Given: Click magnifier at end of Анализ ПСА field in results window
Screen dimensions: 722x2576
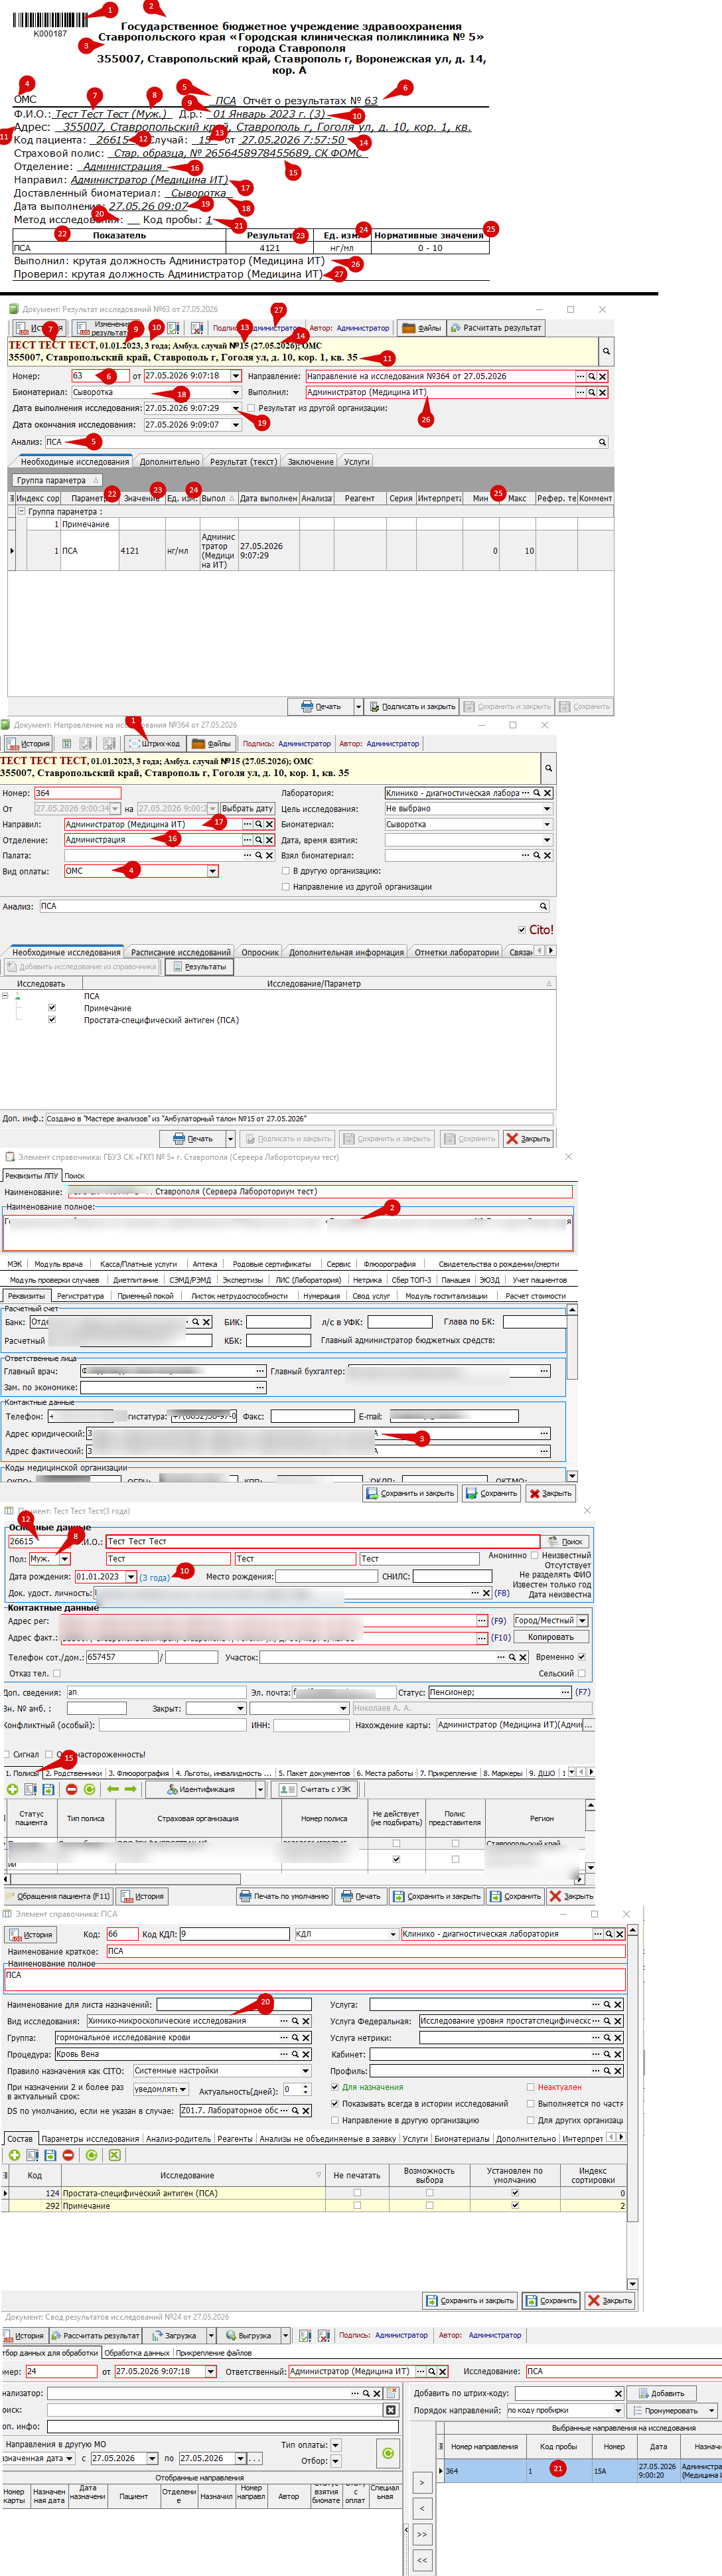Looking at the screenshot, I should (602, 442).
